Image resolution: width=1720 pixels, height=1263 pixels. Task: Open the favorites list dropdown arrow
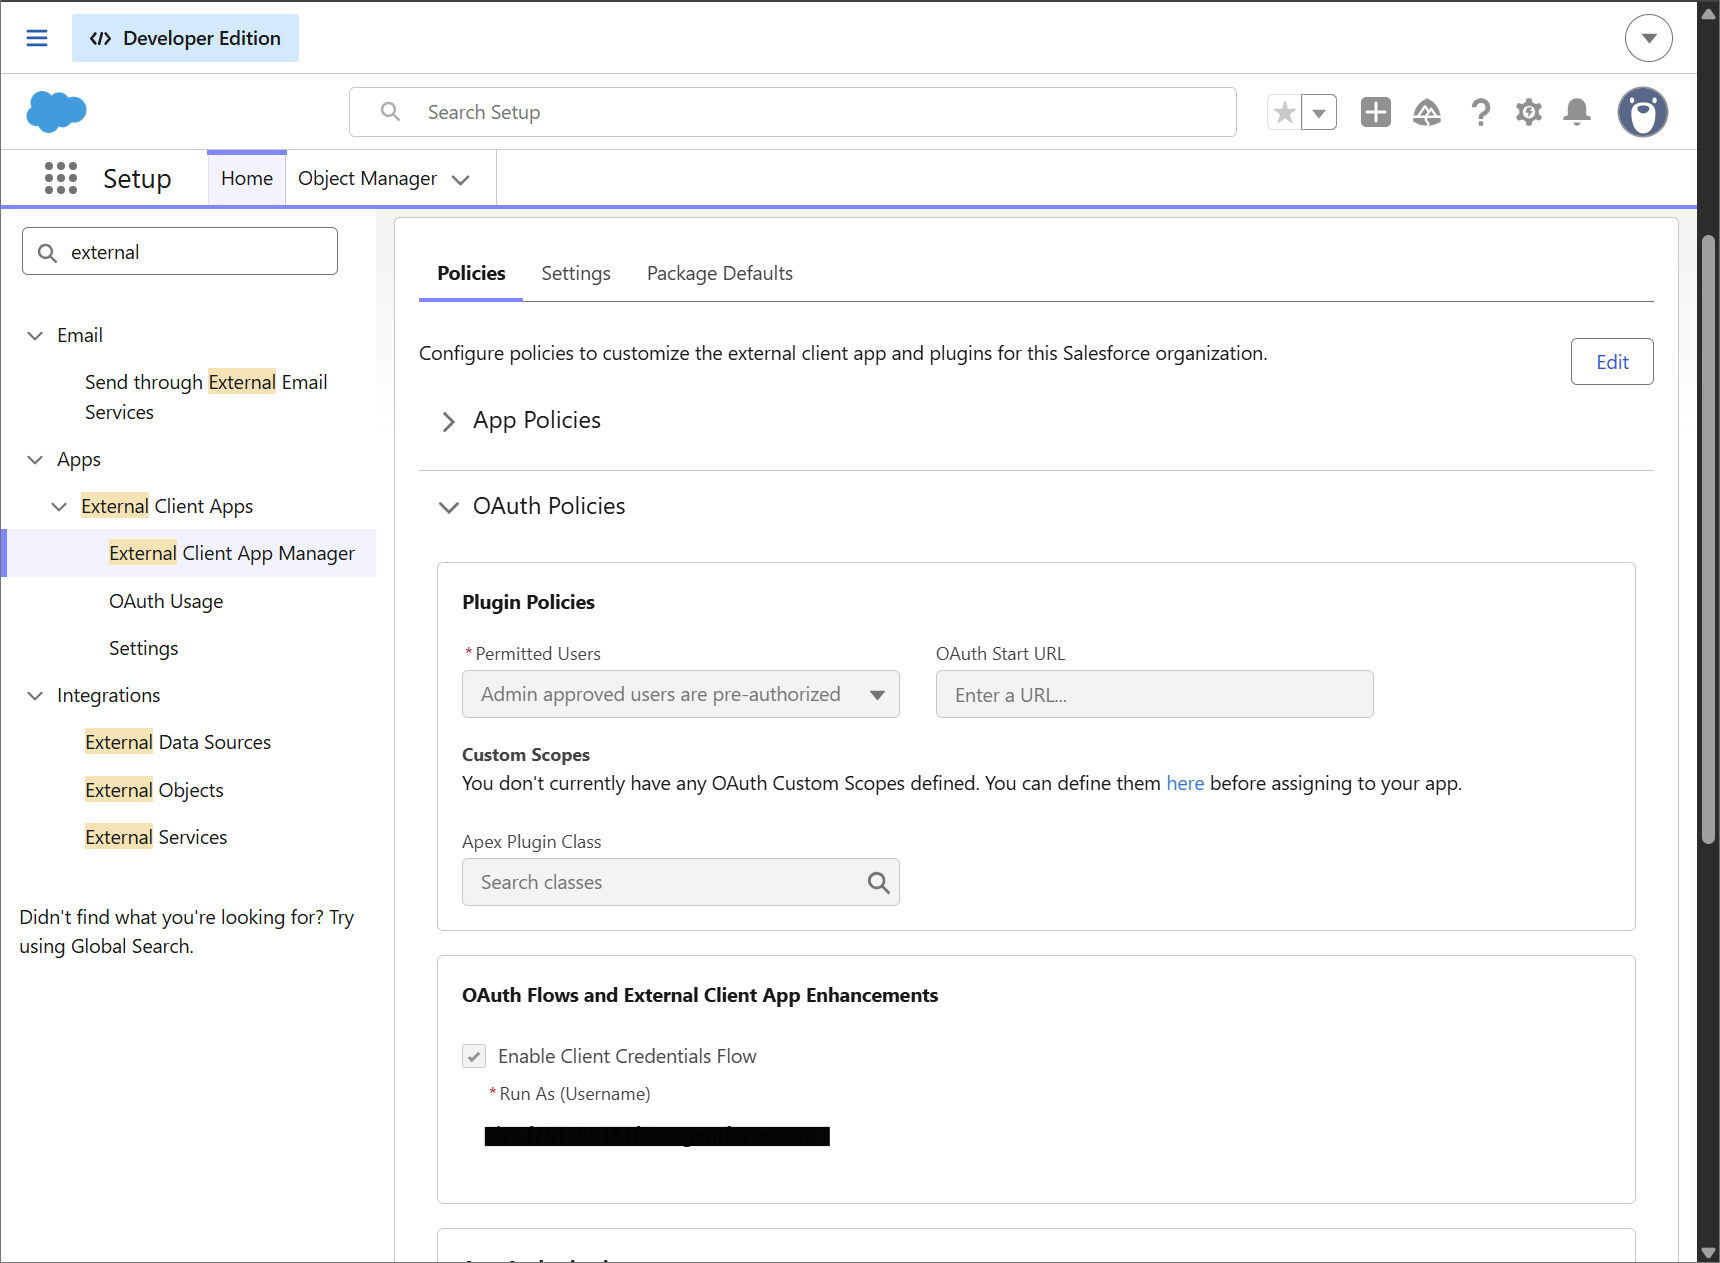pos(1319,112)
